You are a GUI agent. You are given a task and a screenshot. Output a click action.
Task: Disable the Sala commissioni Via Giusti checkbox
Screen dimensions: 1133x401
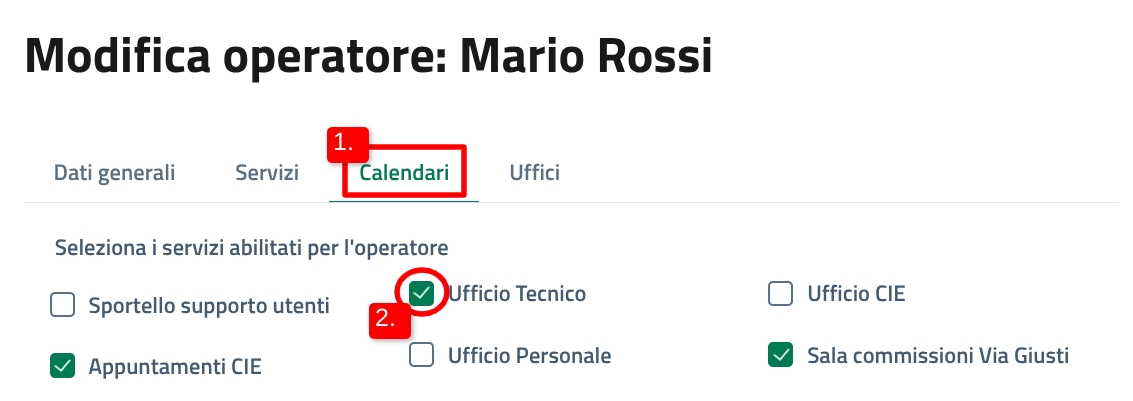coord(781,355)
